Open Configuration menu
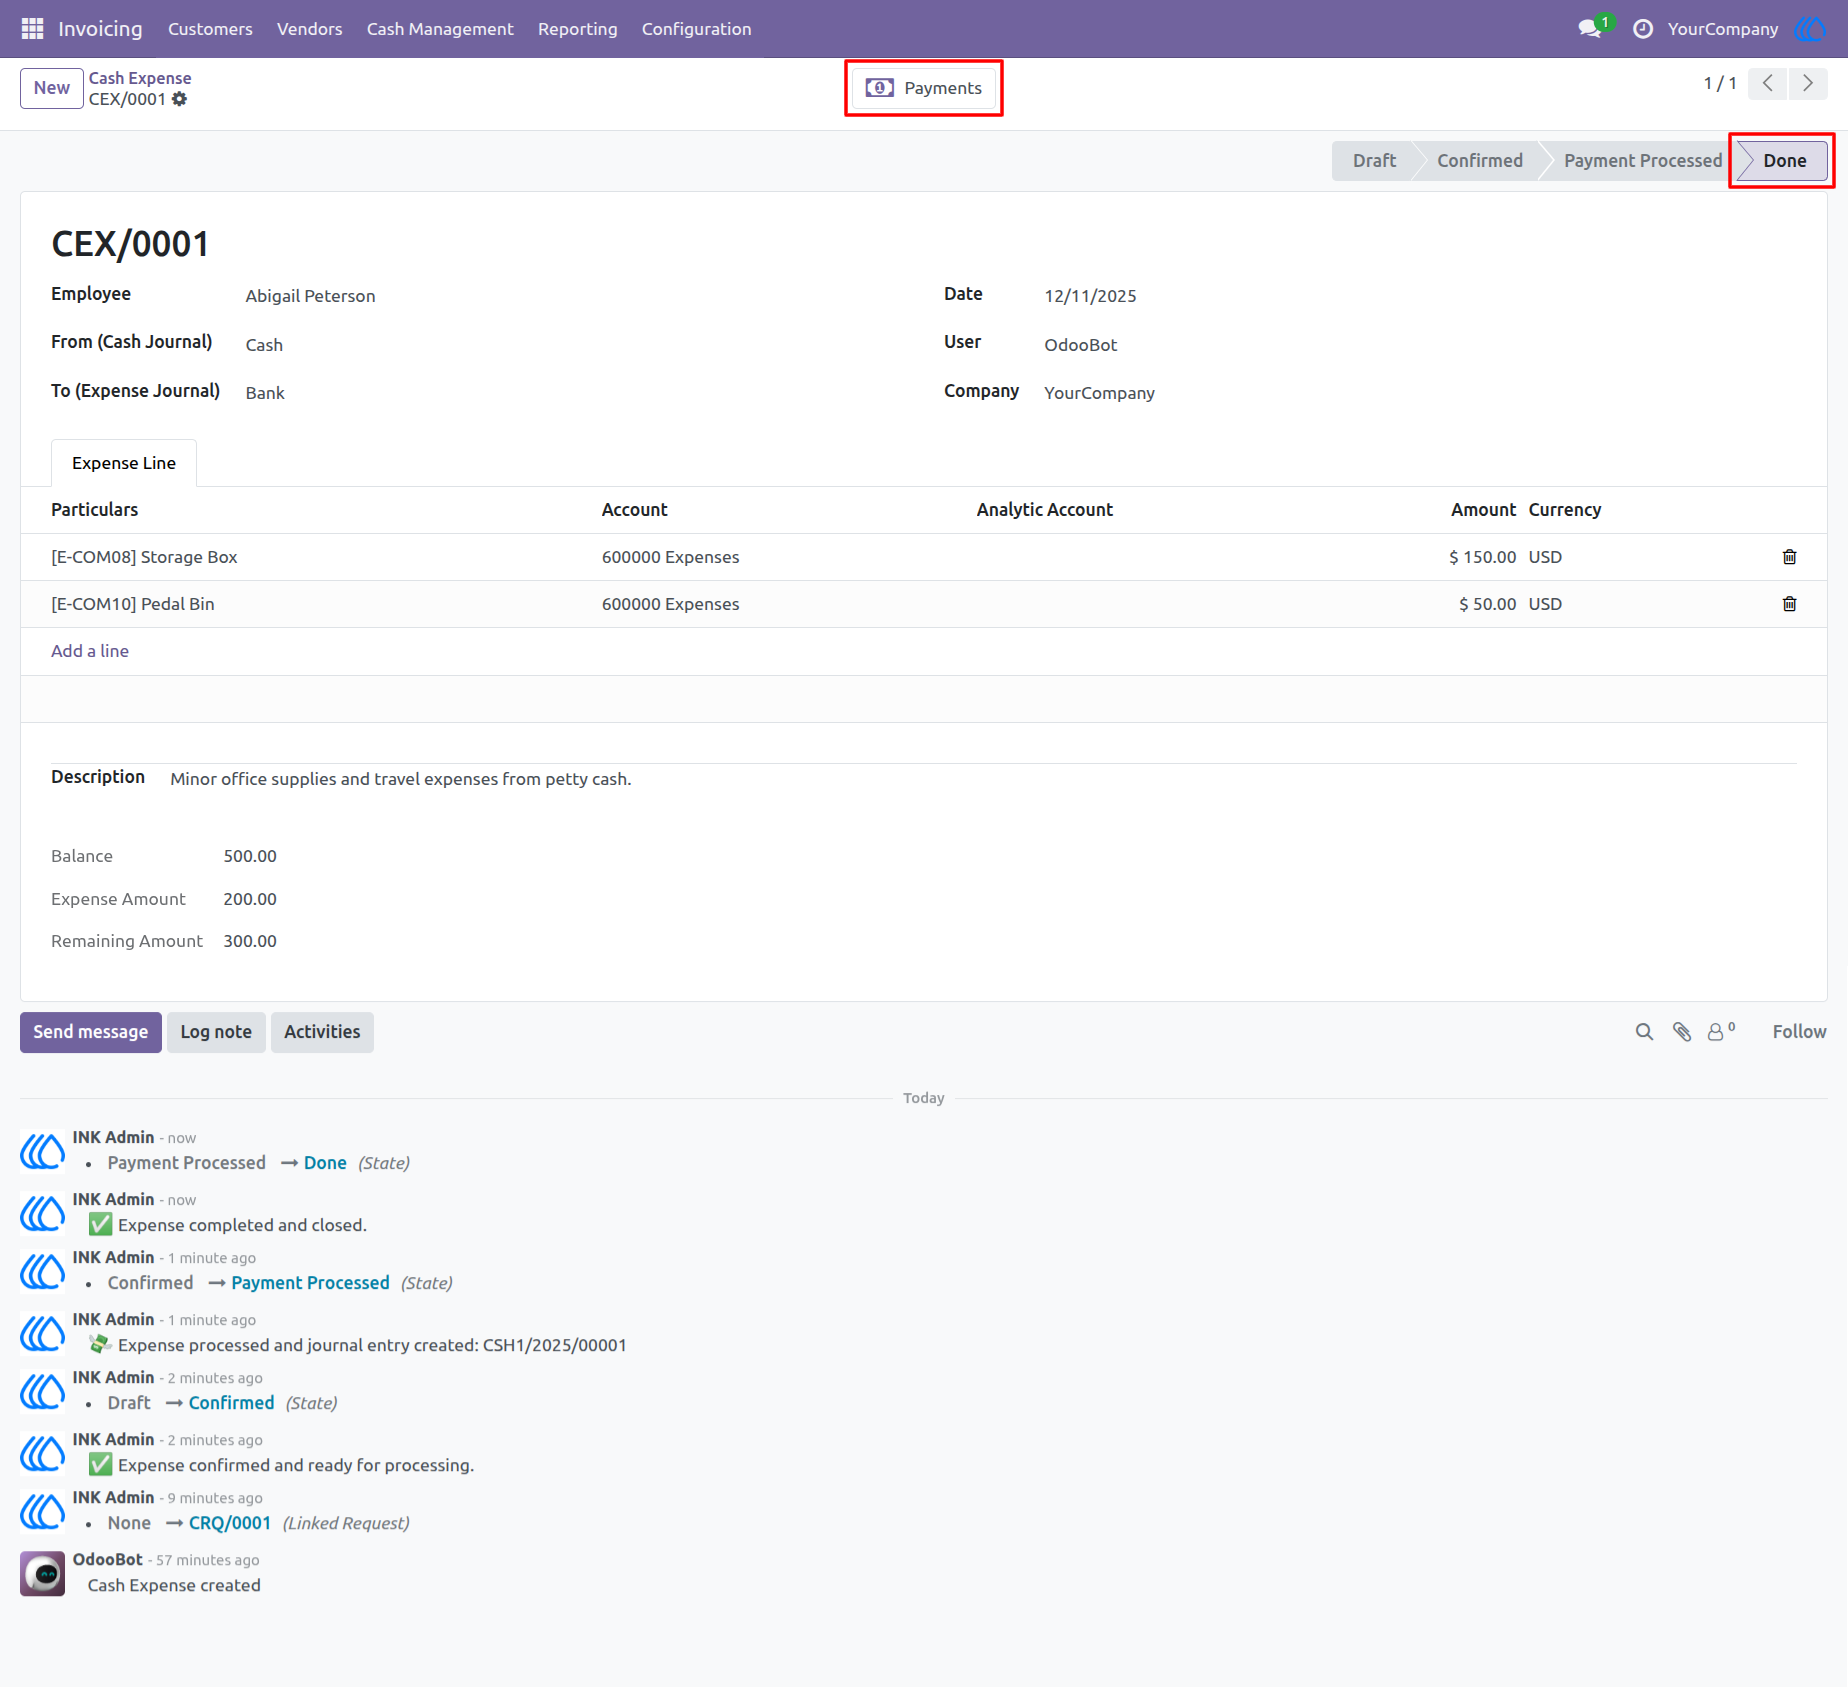 coord(697,29)
